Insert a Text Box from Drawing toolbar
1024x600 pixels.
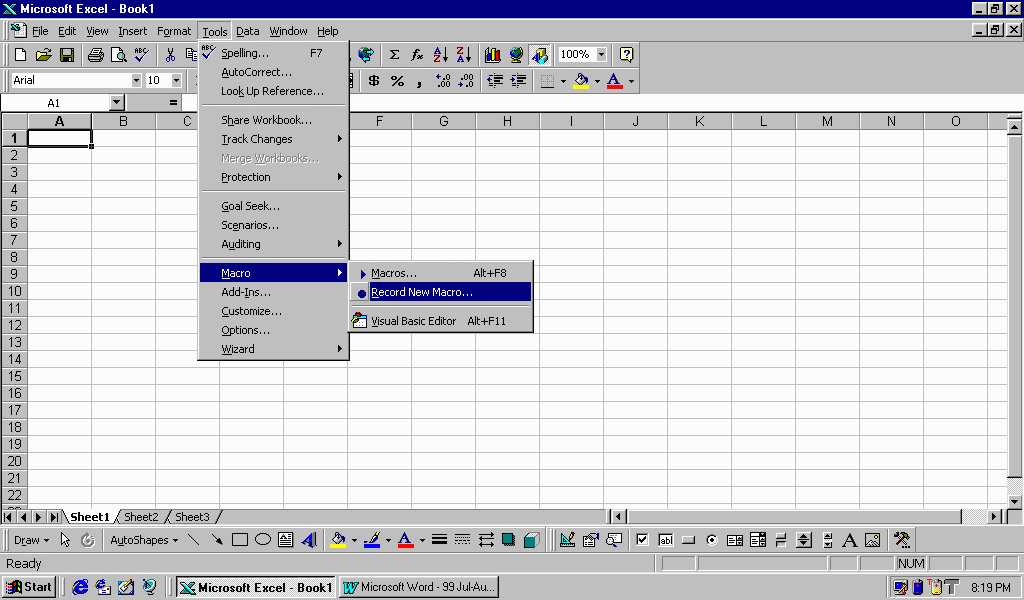click(x=285, y=540)
